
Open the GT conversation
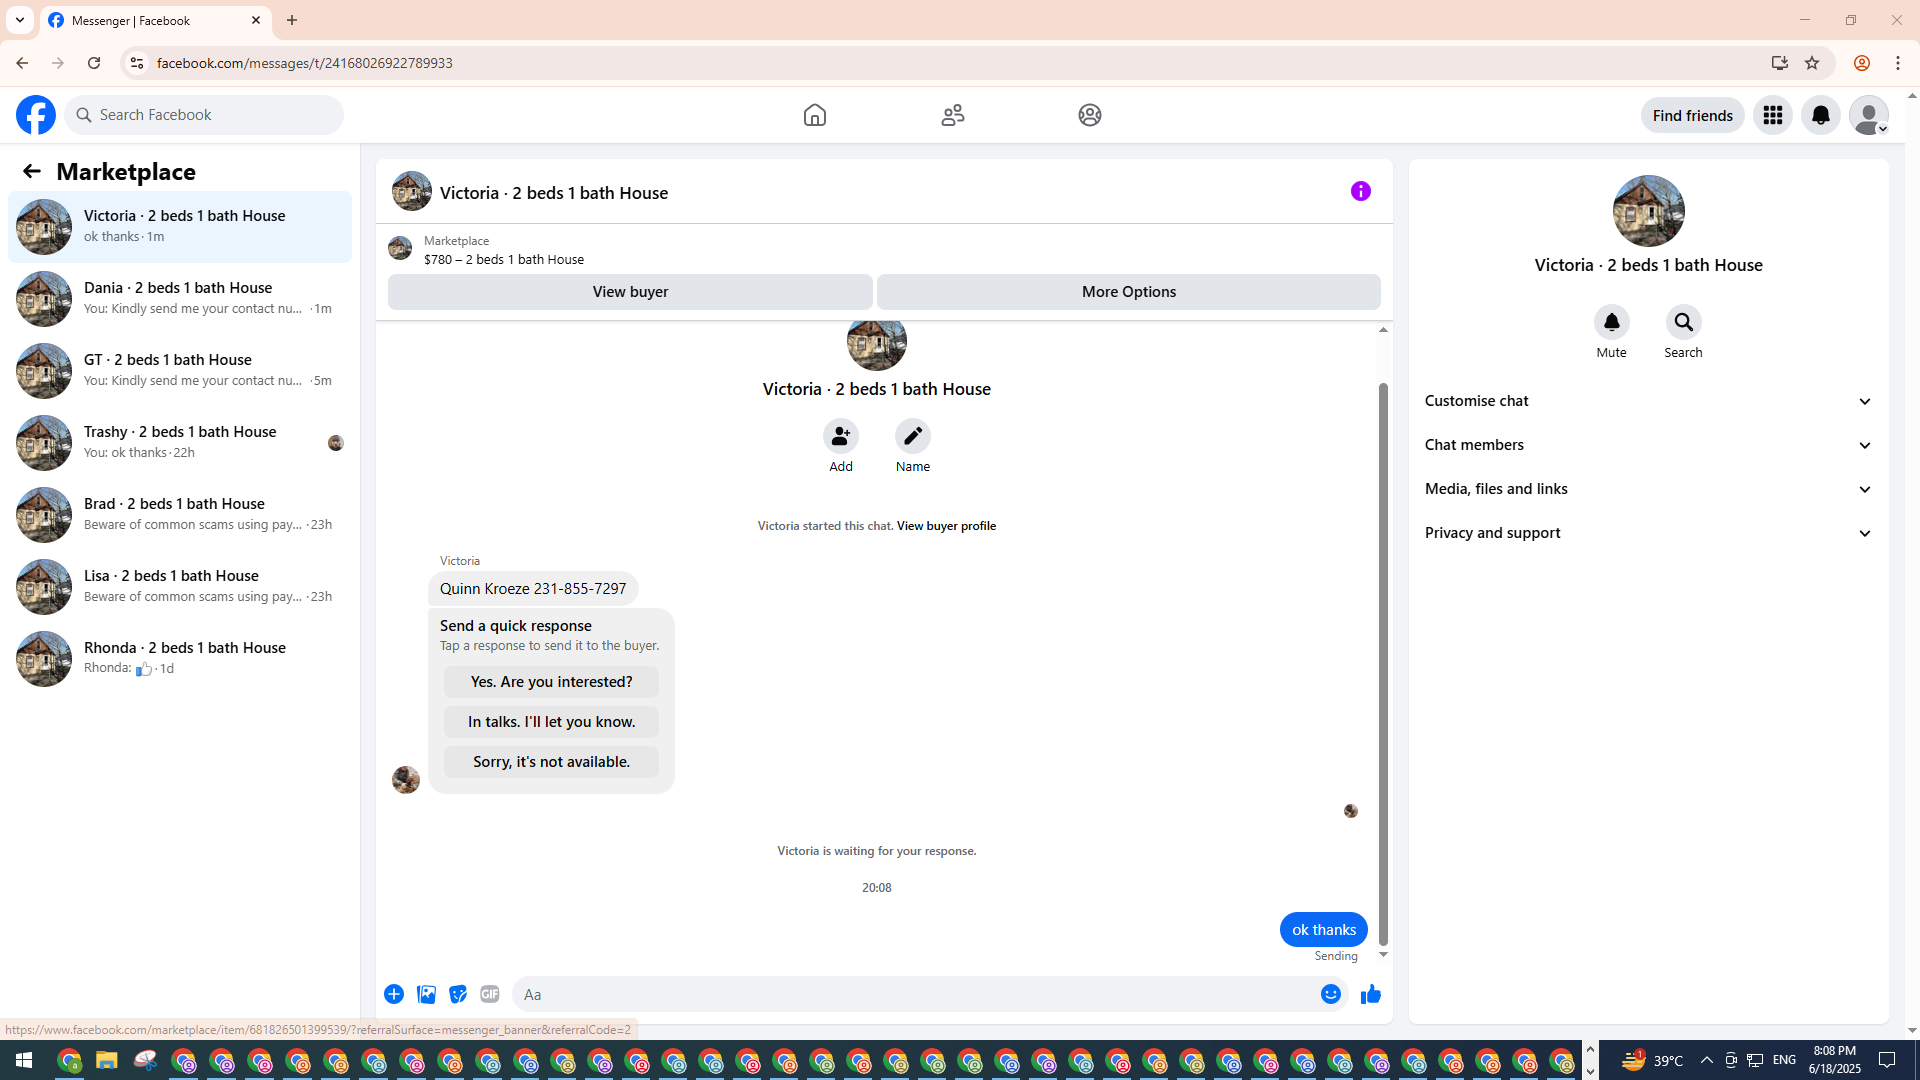[x=180, y=371]
